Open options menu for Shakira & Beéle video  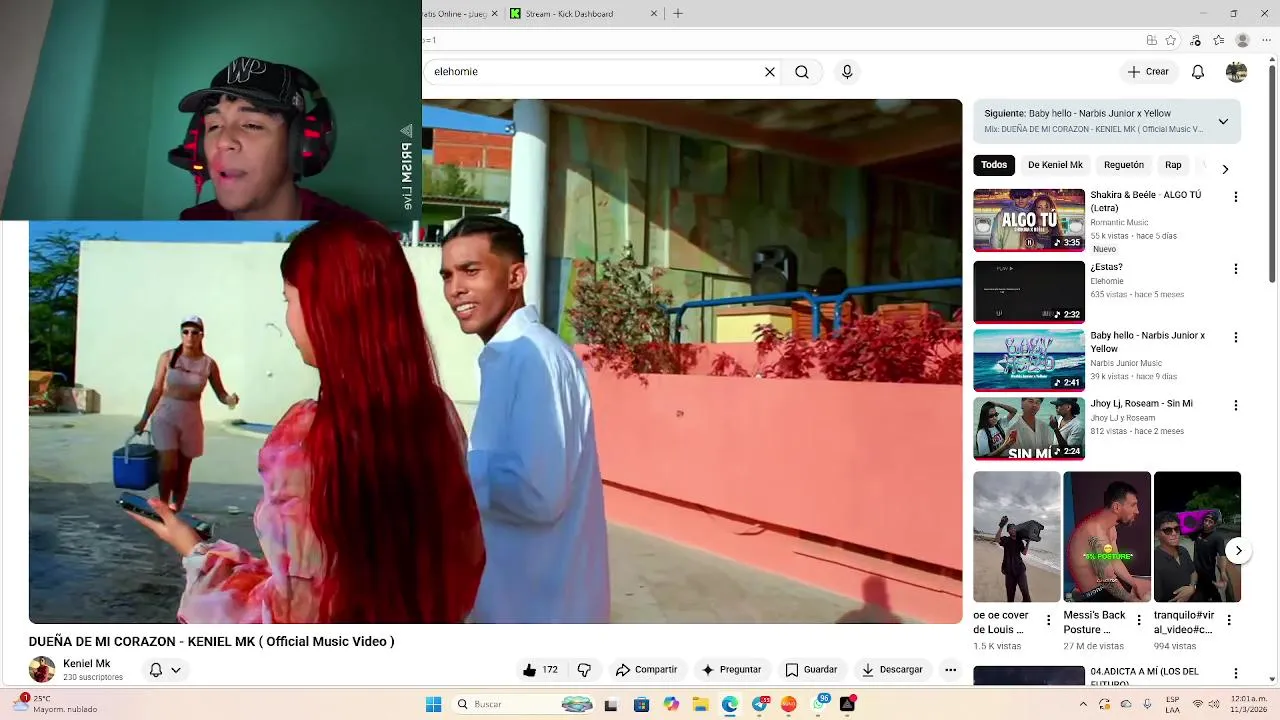click(1235, 197)
